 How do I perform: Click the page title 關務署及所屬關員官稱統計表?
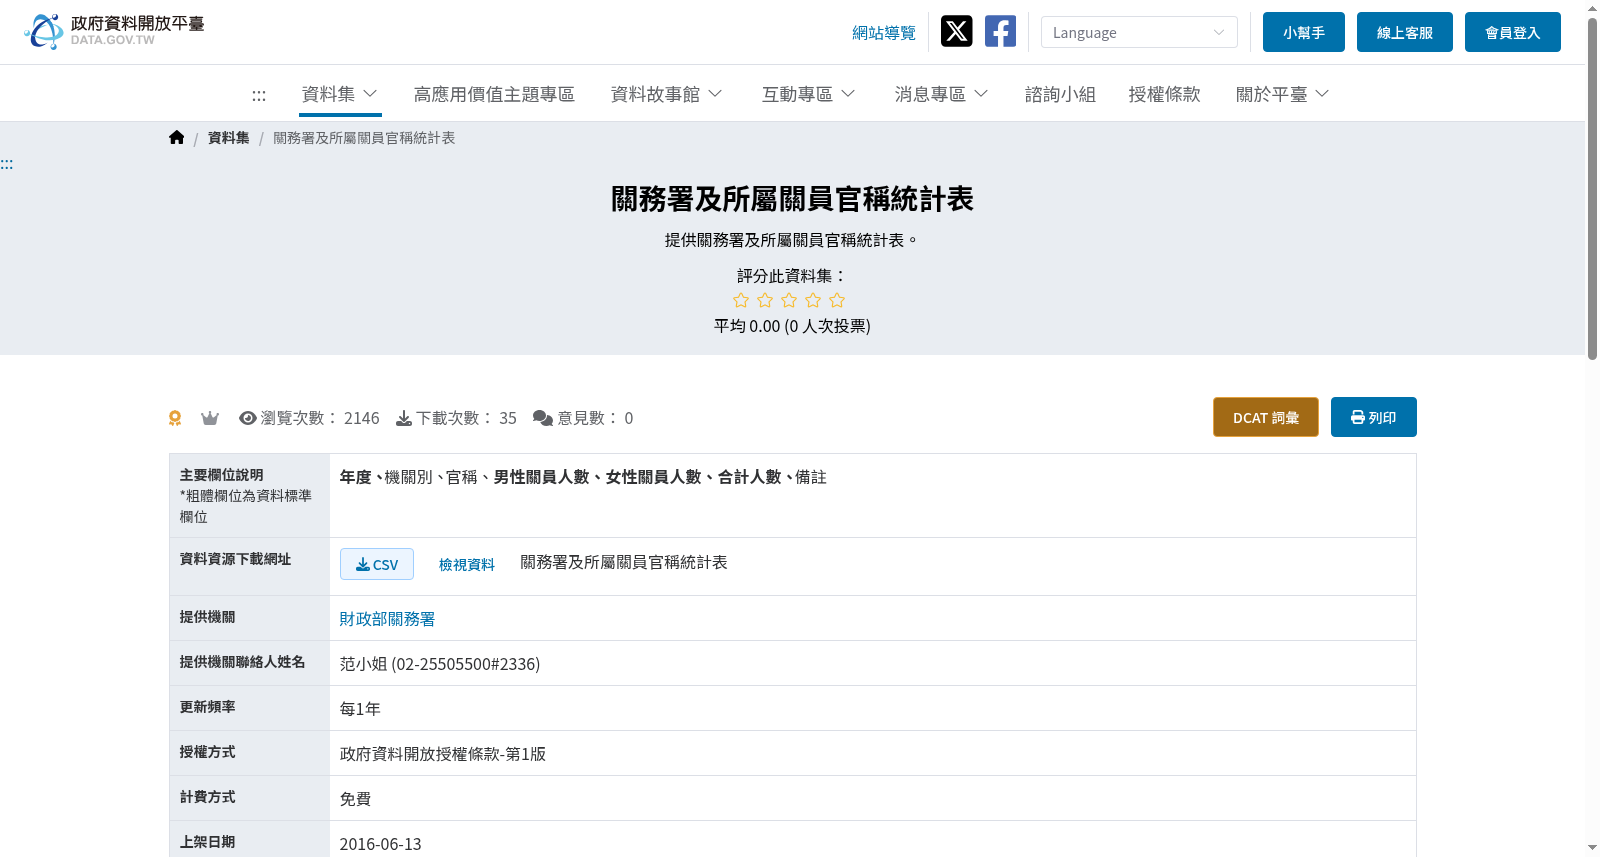[792, 199]
